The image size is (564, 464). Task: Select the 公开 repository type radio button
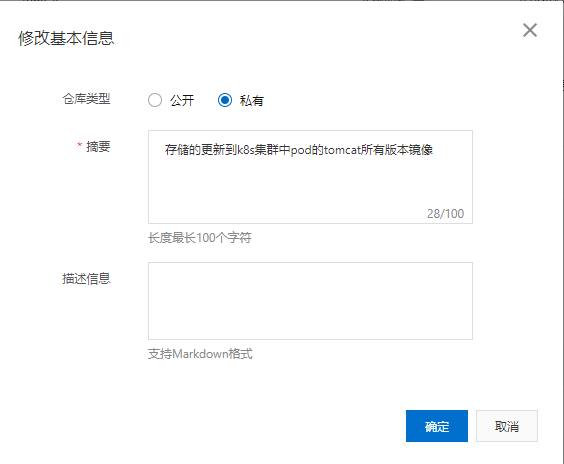(x=155, y=100)
